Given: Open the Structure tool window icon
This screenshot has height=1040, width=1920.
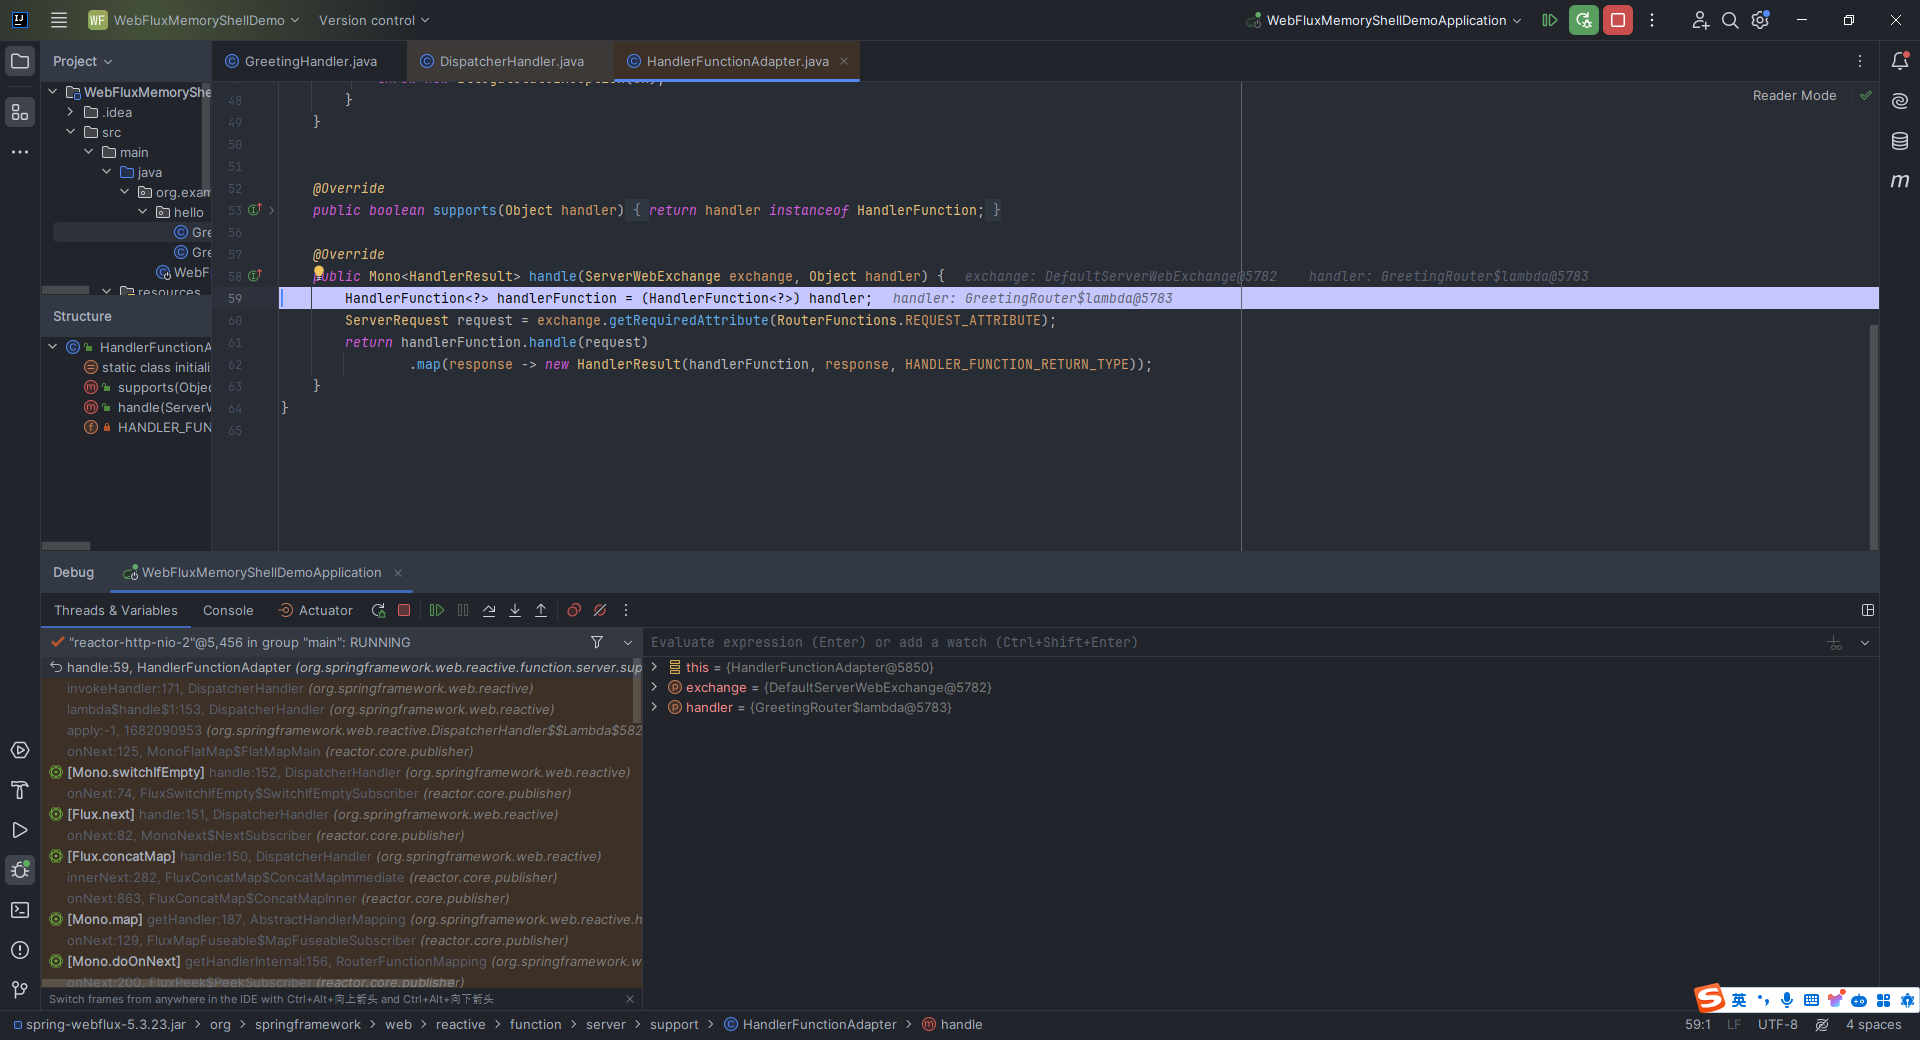Looking at the screenshot, I should 20,112.
